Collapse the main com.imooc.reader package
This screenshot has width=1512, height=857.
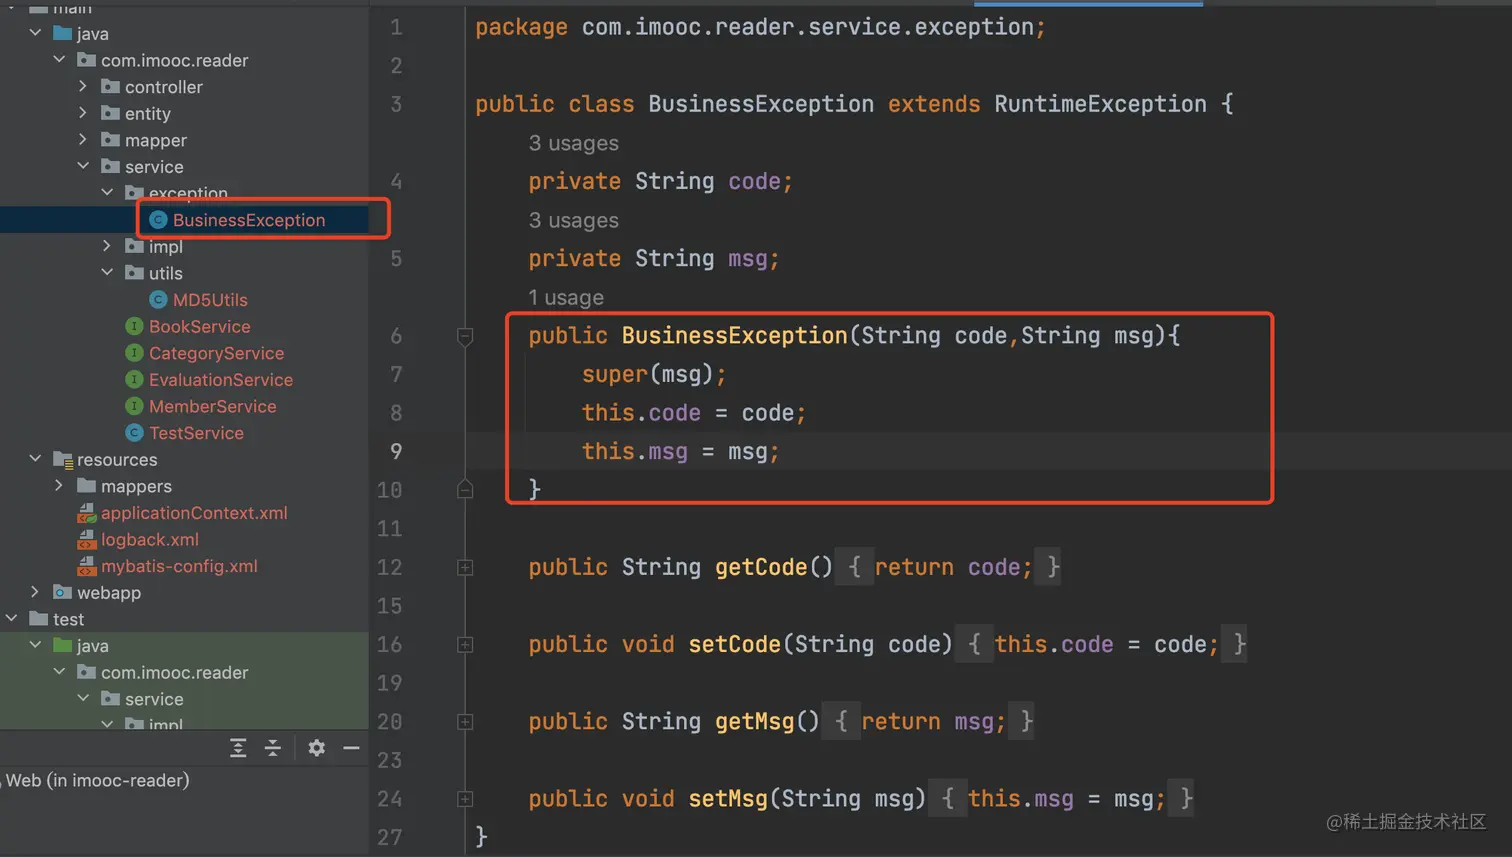(59, 60)
